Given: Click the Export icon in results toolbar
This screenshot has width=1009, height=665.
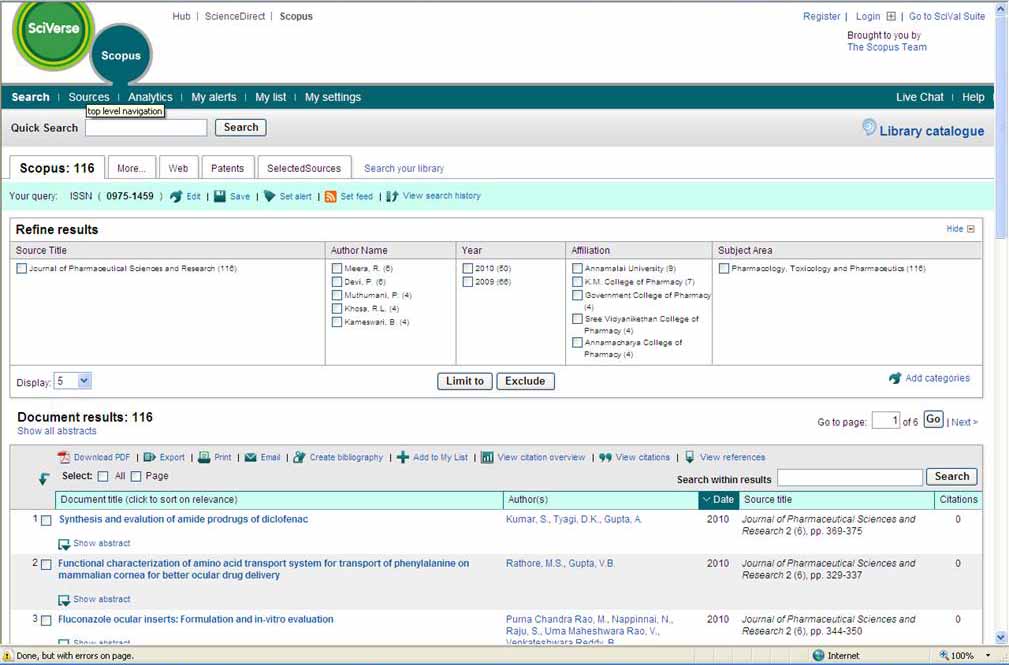Looking at the screenshot, I should (x=149, y=457).
